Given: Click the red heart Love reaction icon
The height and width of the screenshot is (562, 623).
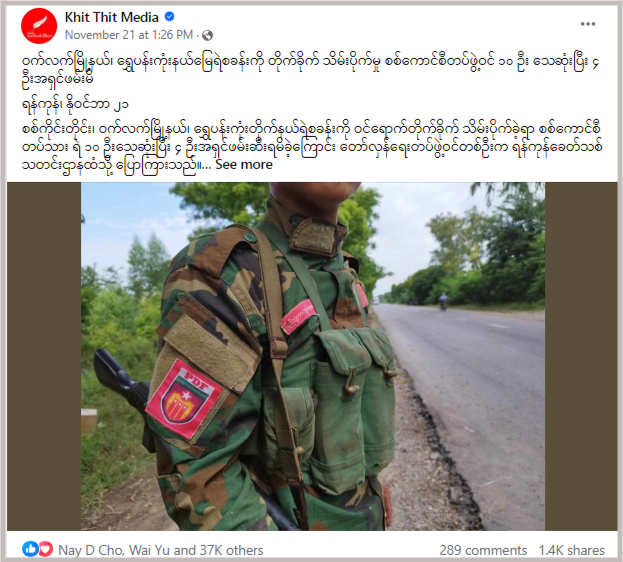Looking at the screenshot, I should coord(44,549).
